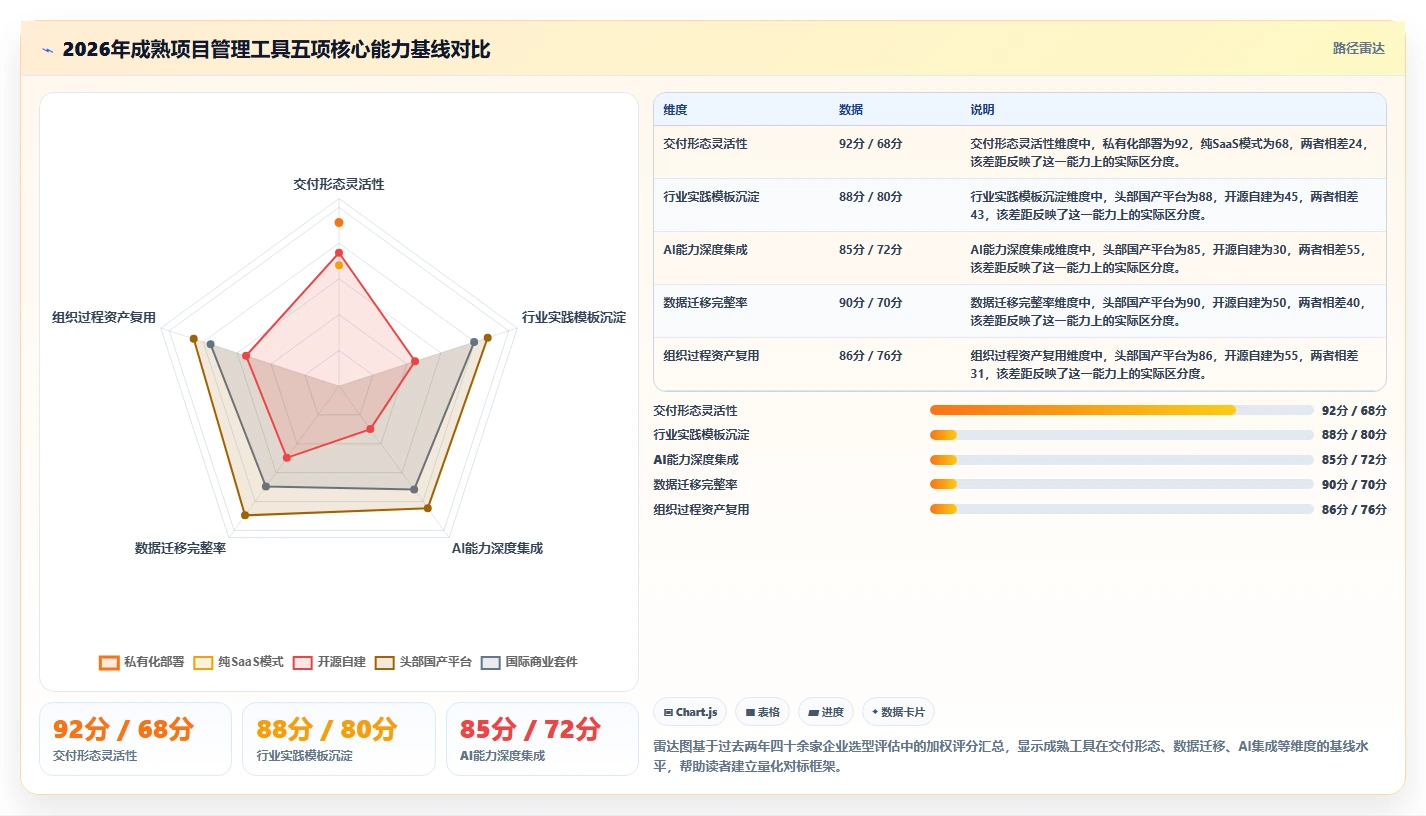Open the 85分 / 72分 data card
This screenshot has width=1426, height=816.
(x=542, y=739)
